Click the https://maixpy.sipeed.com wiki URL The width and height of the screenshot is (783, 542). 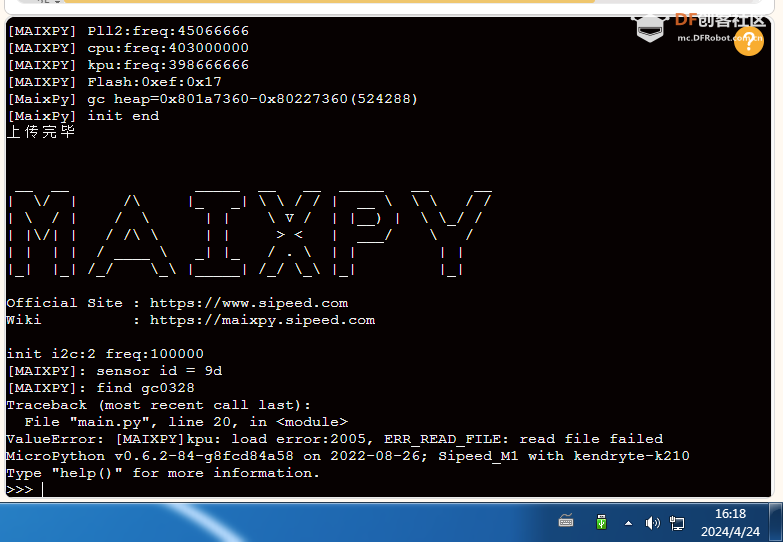pyautogui.click(x=262, y=320)
